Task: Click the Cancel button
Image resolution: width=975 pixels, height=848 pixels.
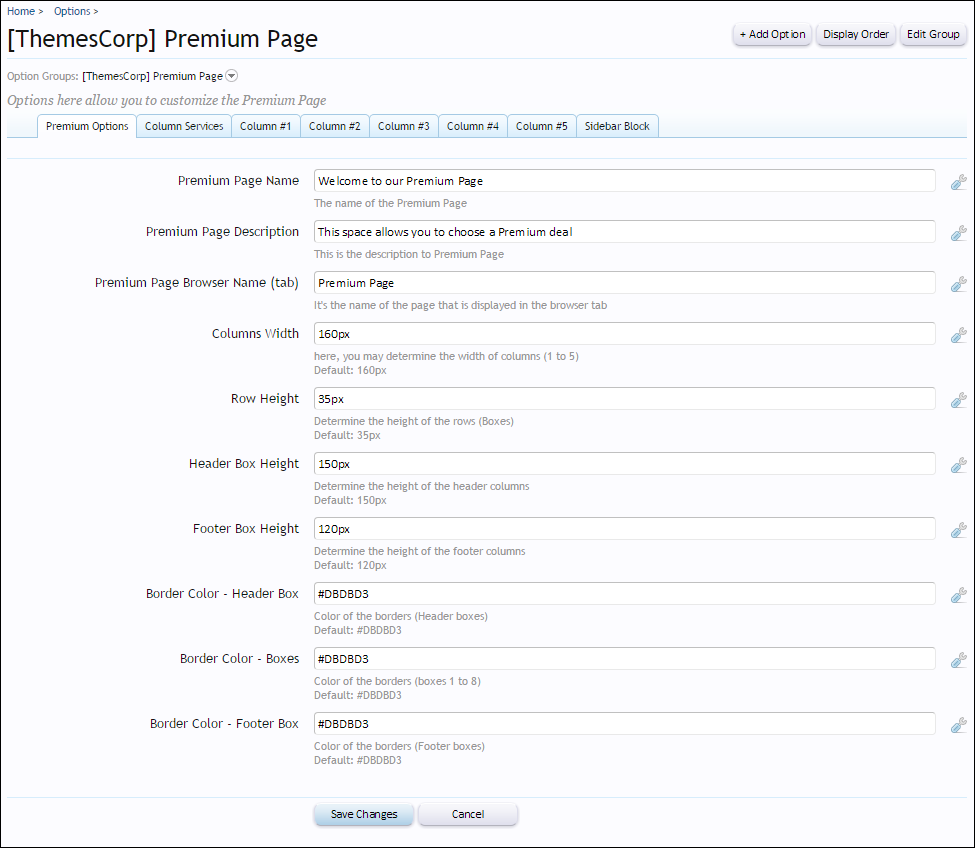Action: [x=468, y=814]
